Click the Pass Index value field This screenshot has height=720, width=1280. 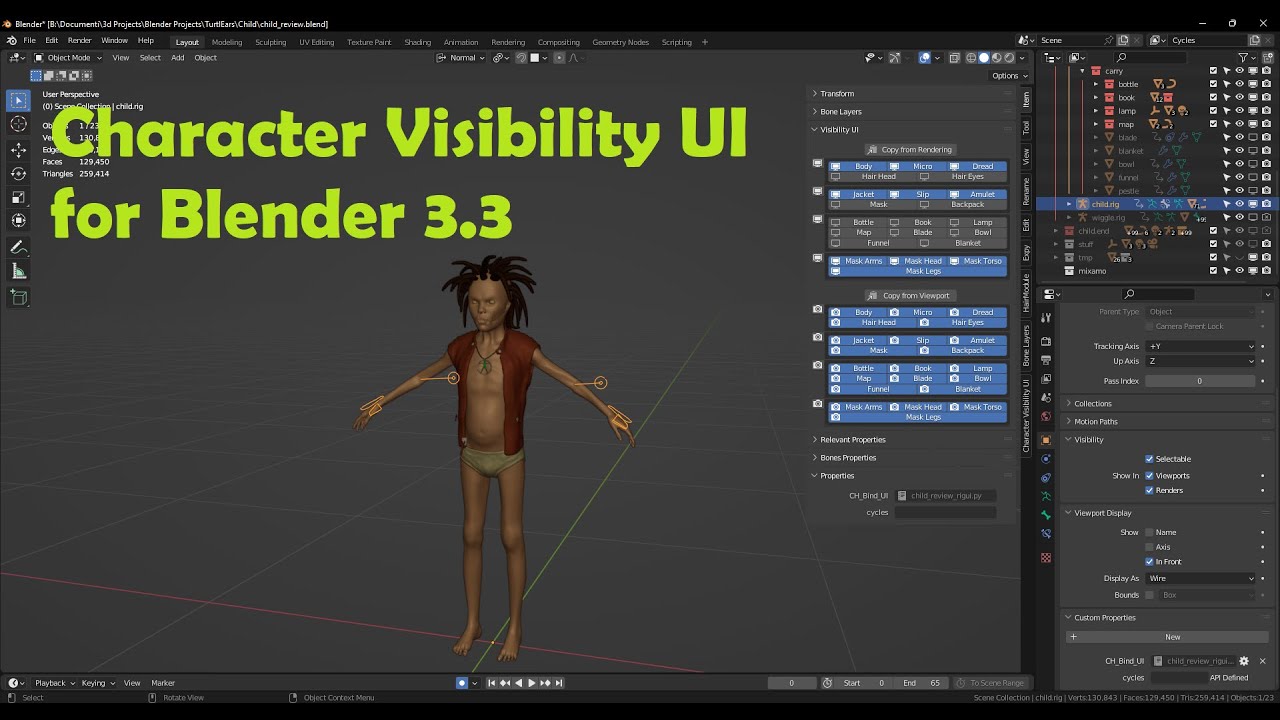[x=1200, y=381]
